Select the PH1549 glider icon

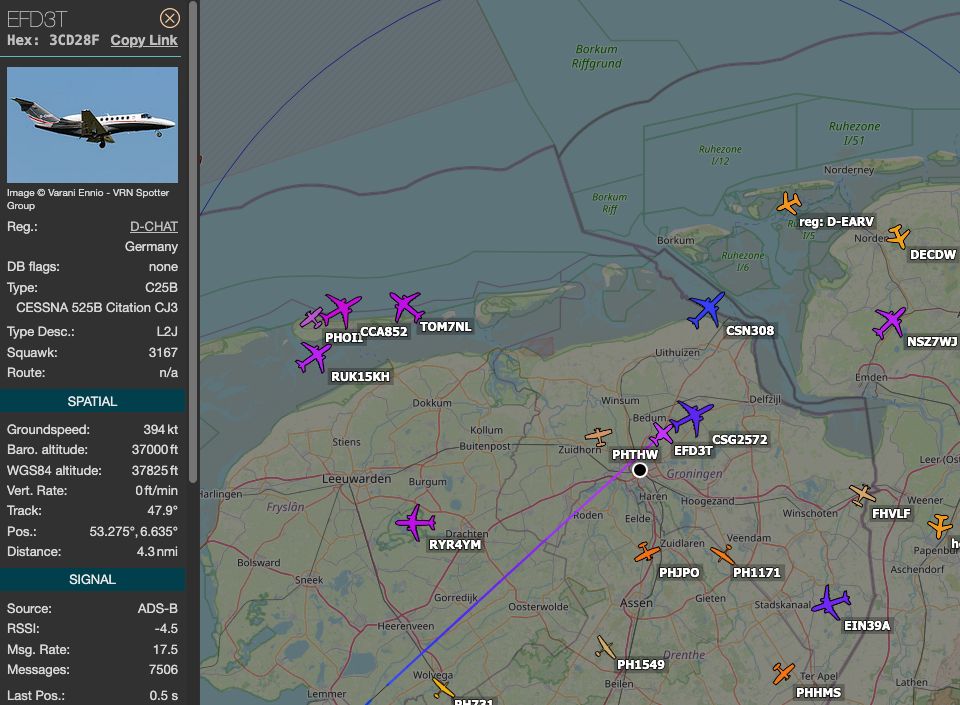[605, 647]
